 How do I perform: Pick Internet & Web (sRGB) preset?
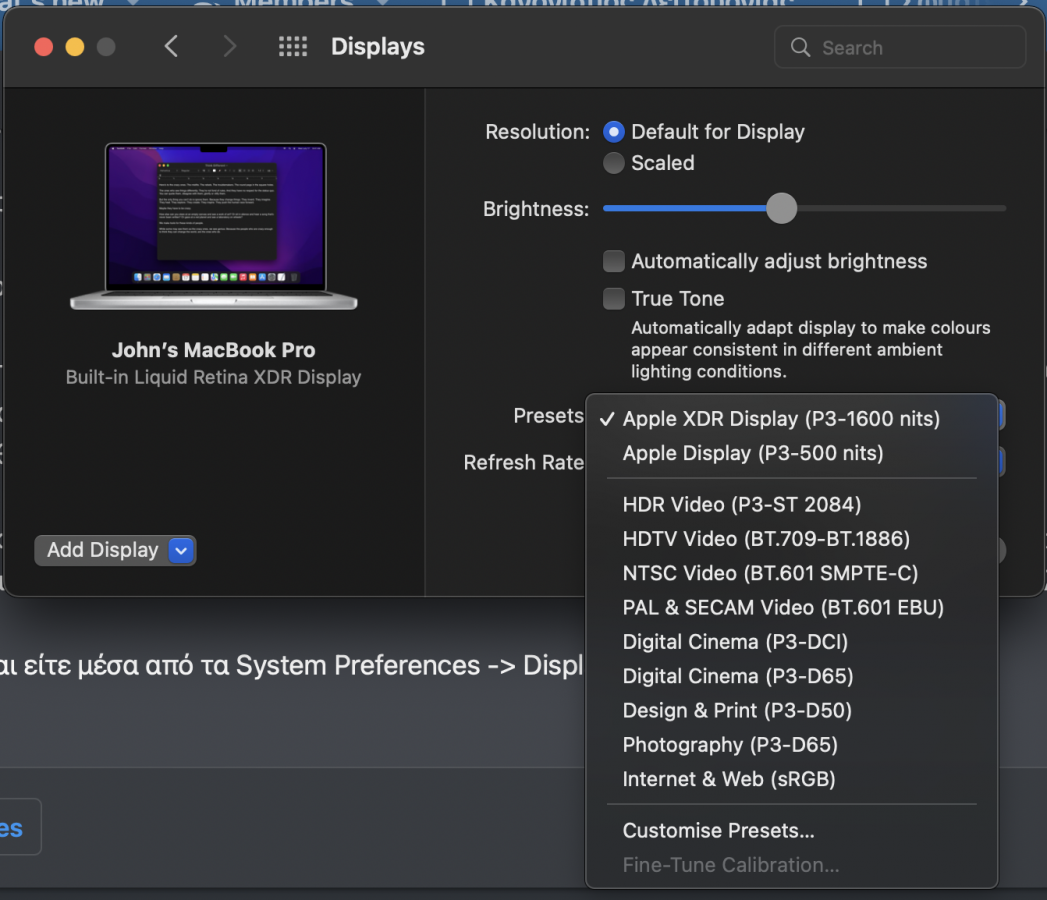[x=728, y=779]
